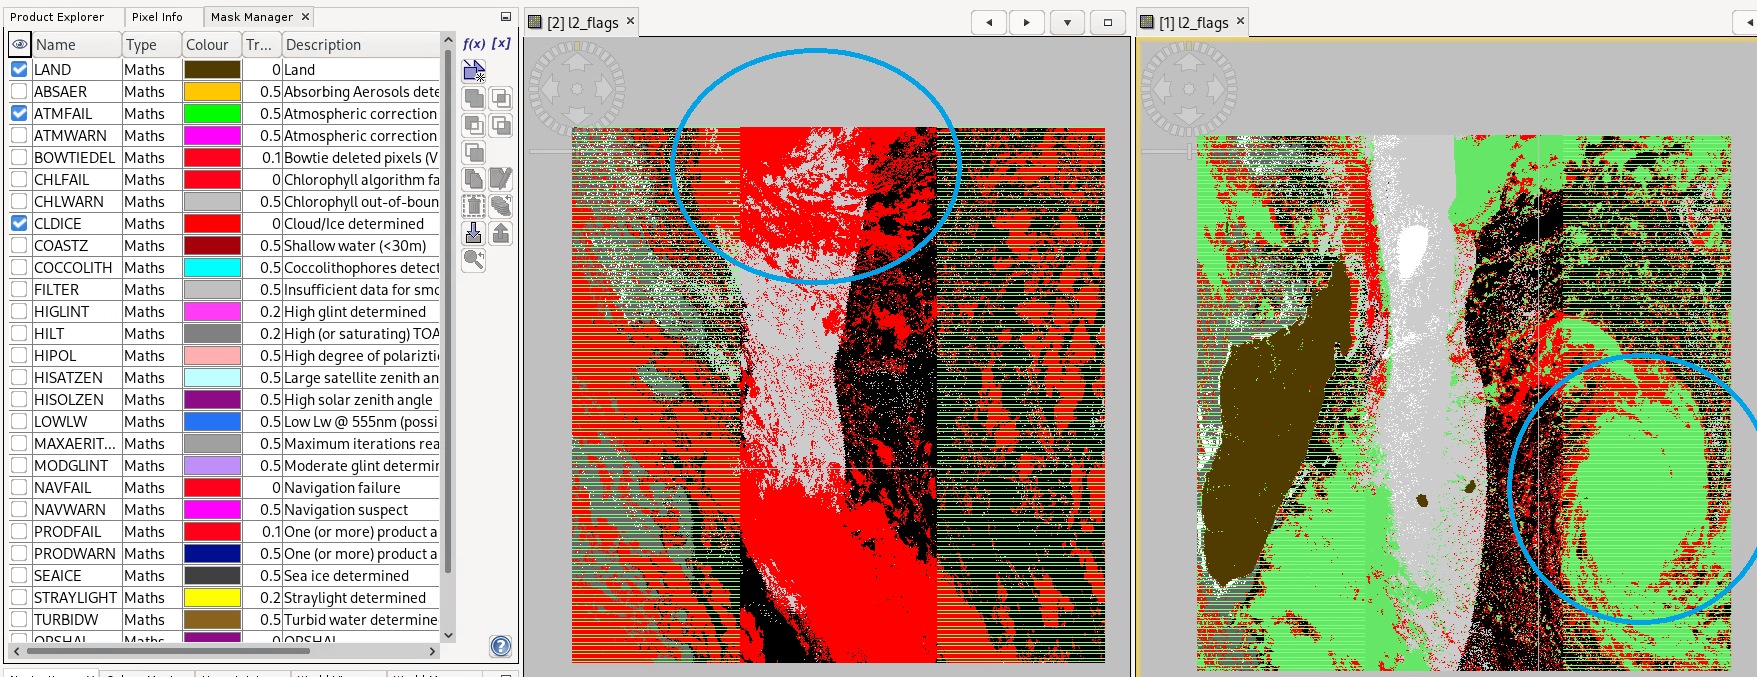This screenshot has height=677, width=1757.
Task: Click the Colour column header
Action: [212, 45]
